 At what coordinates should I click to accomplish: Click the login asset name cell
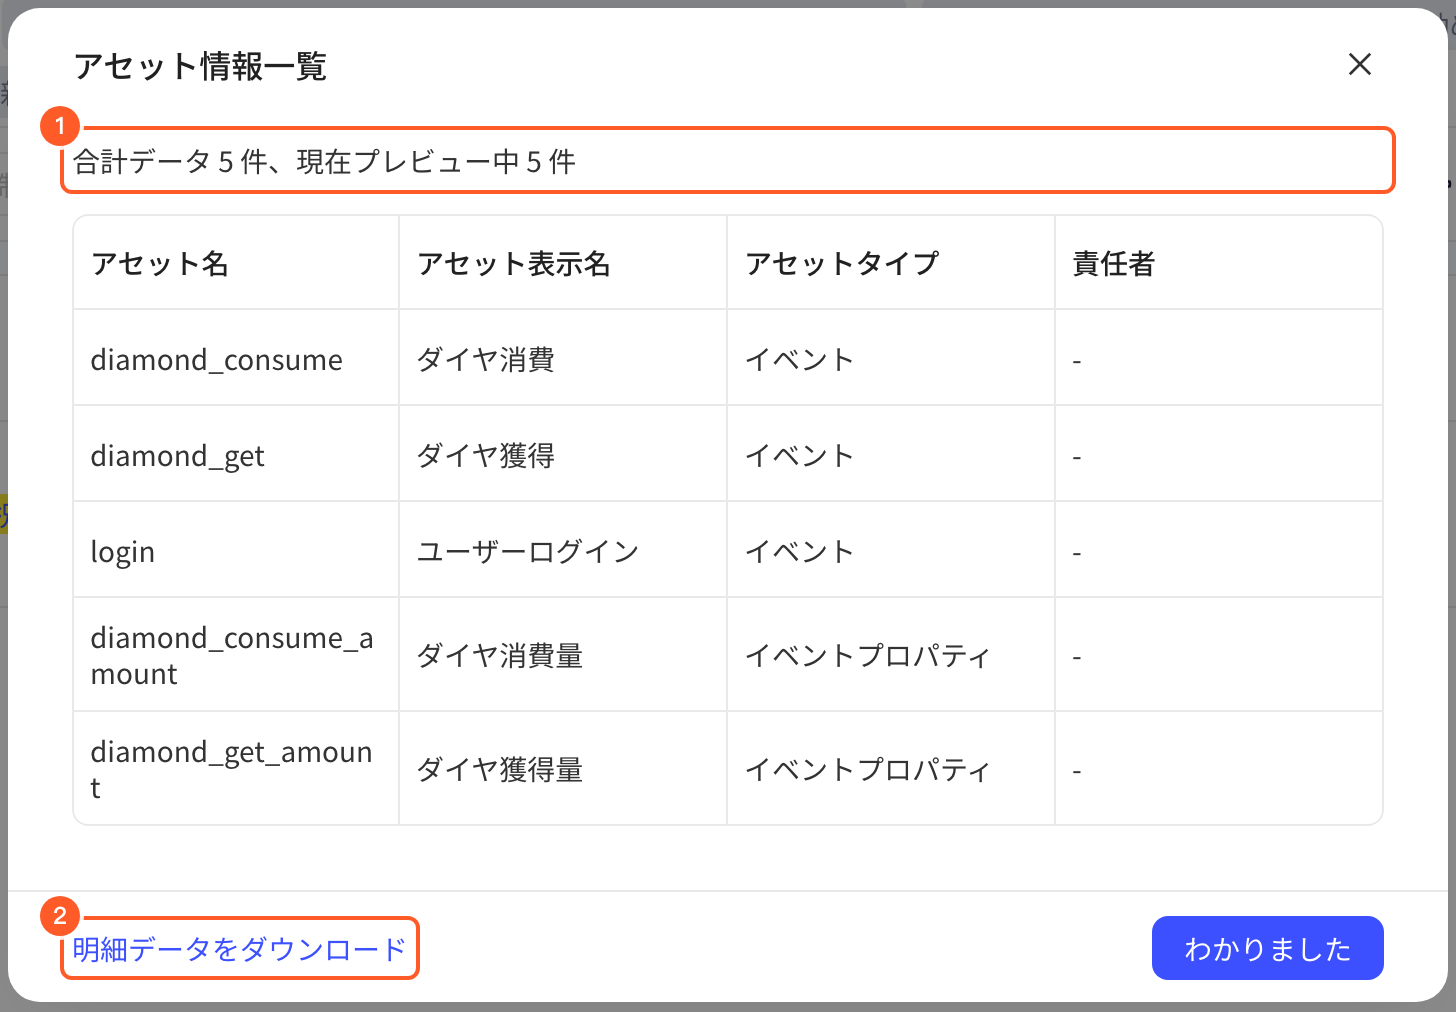[x=236, y=551]
